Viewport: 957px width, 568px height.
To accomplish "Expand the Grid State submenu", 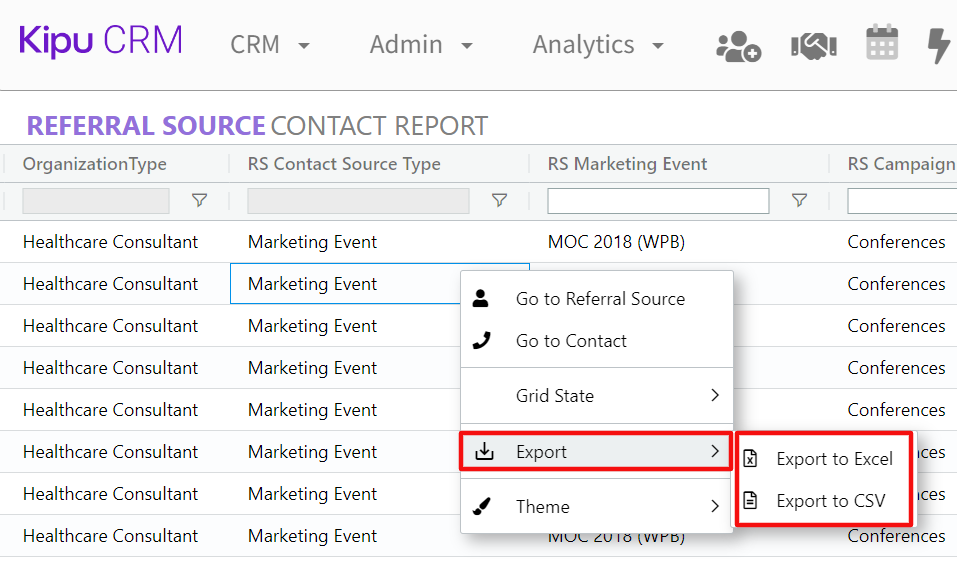I will pyautogui.click(x=596, y=396).
